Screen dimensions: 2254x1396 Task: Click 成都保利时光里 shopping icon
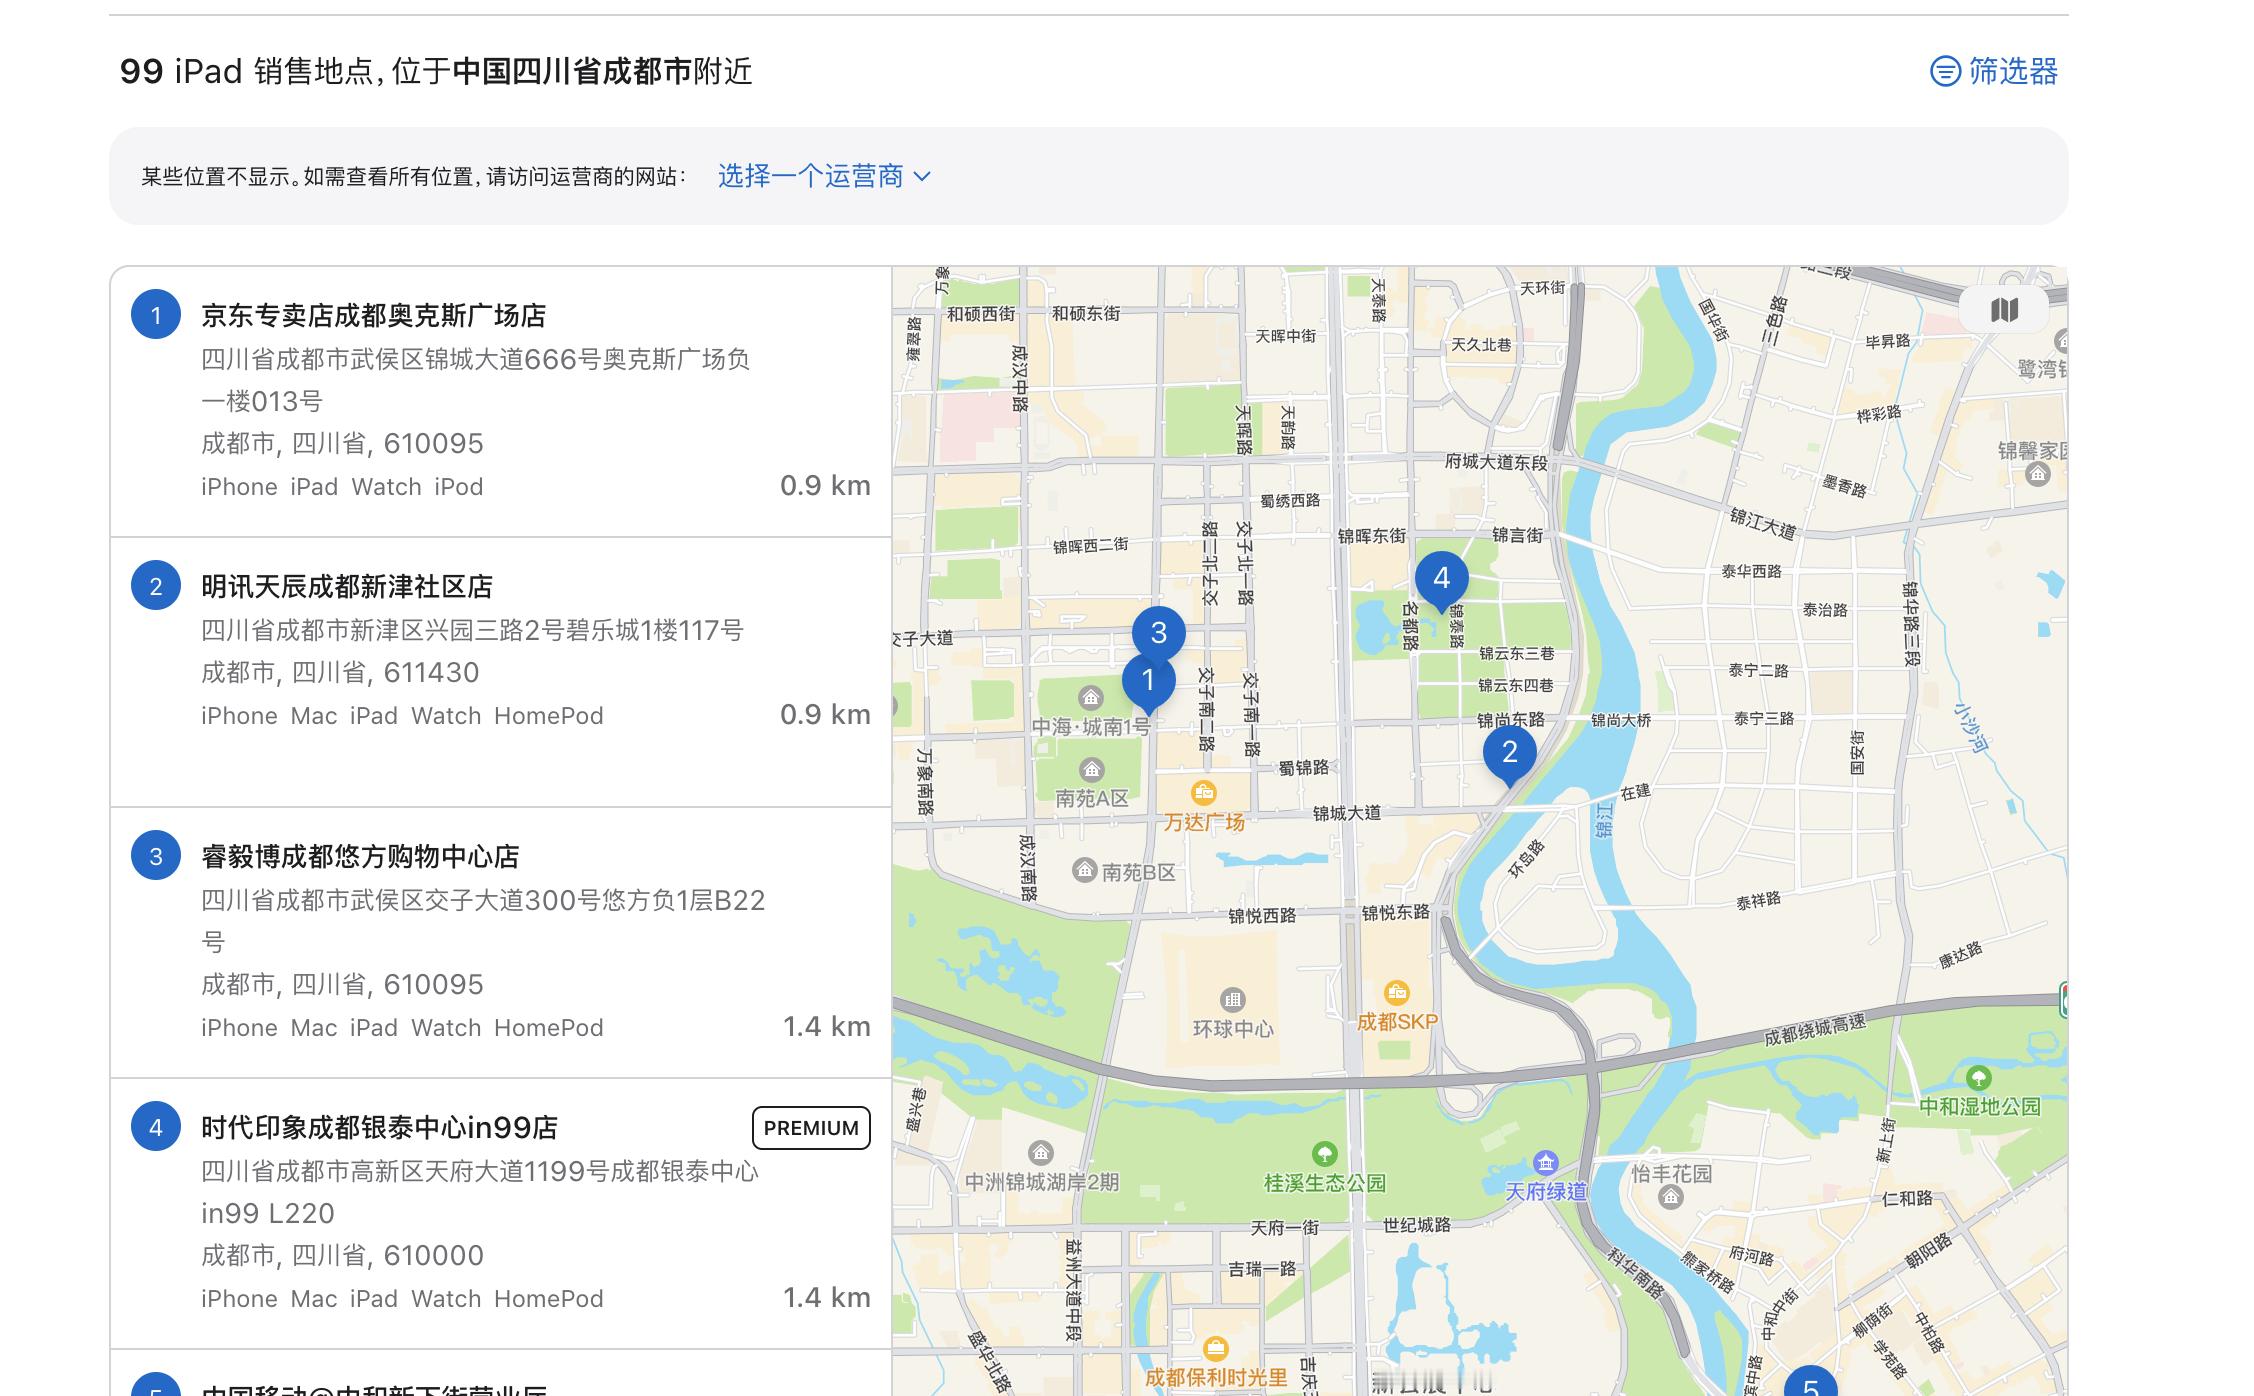tap(1215, 1348)
